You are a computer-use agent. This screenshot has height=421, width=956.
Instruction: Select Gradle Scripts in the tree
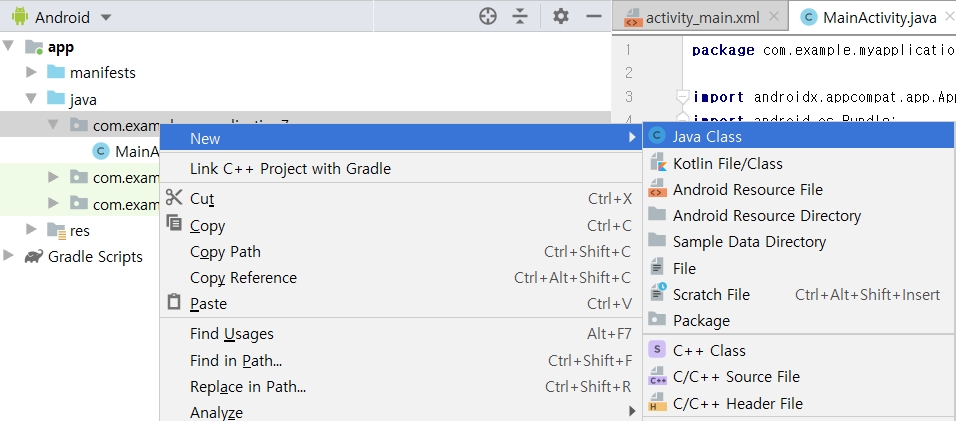[95, 256]
